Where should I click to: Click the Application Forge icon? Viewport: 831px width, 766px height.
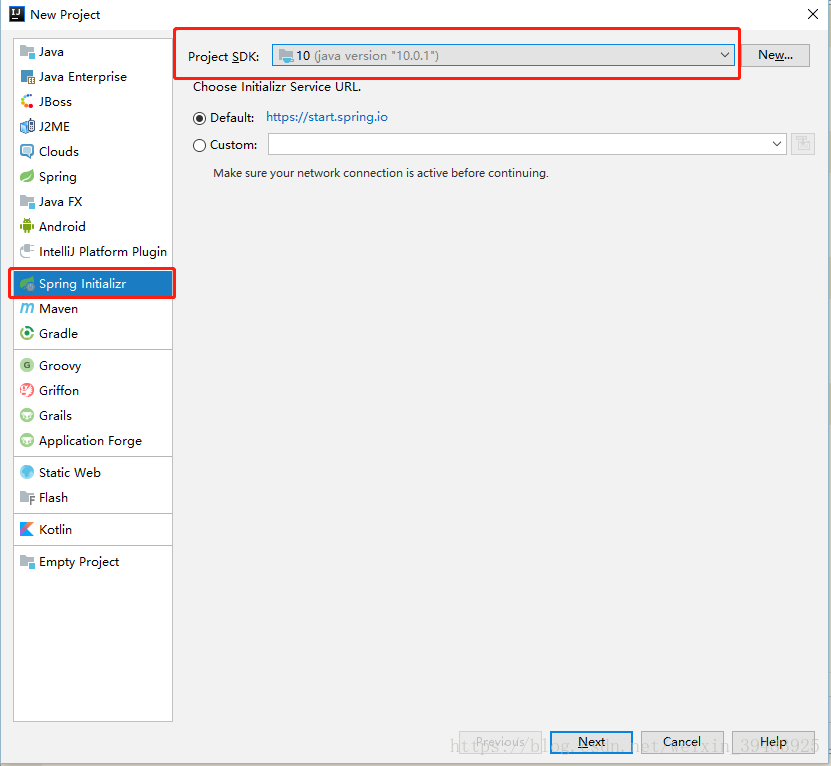(x=27, y=440)
